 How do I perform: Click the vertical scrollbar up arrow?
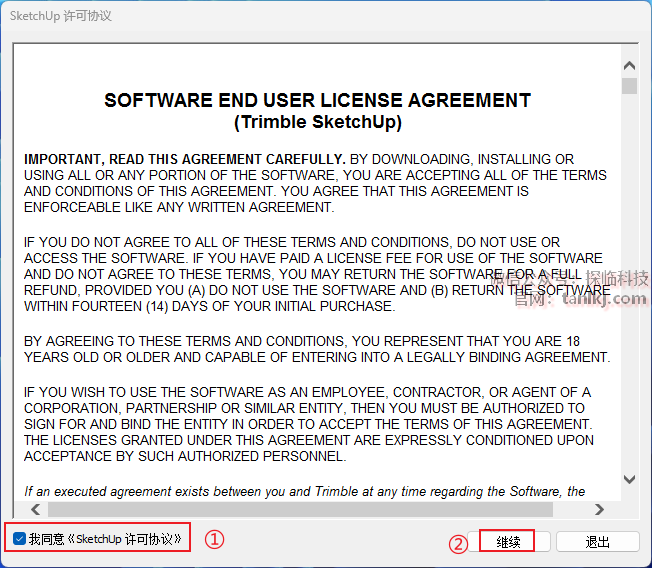tap(629, 66)
